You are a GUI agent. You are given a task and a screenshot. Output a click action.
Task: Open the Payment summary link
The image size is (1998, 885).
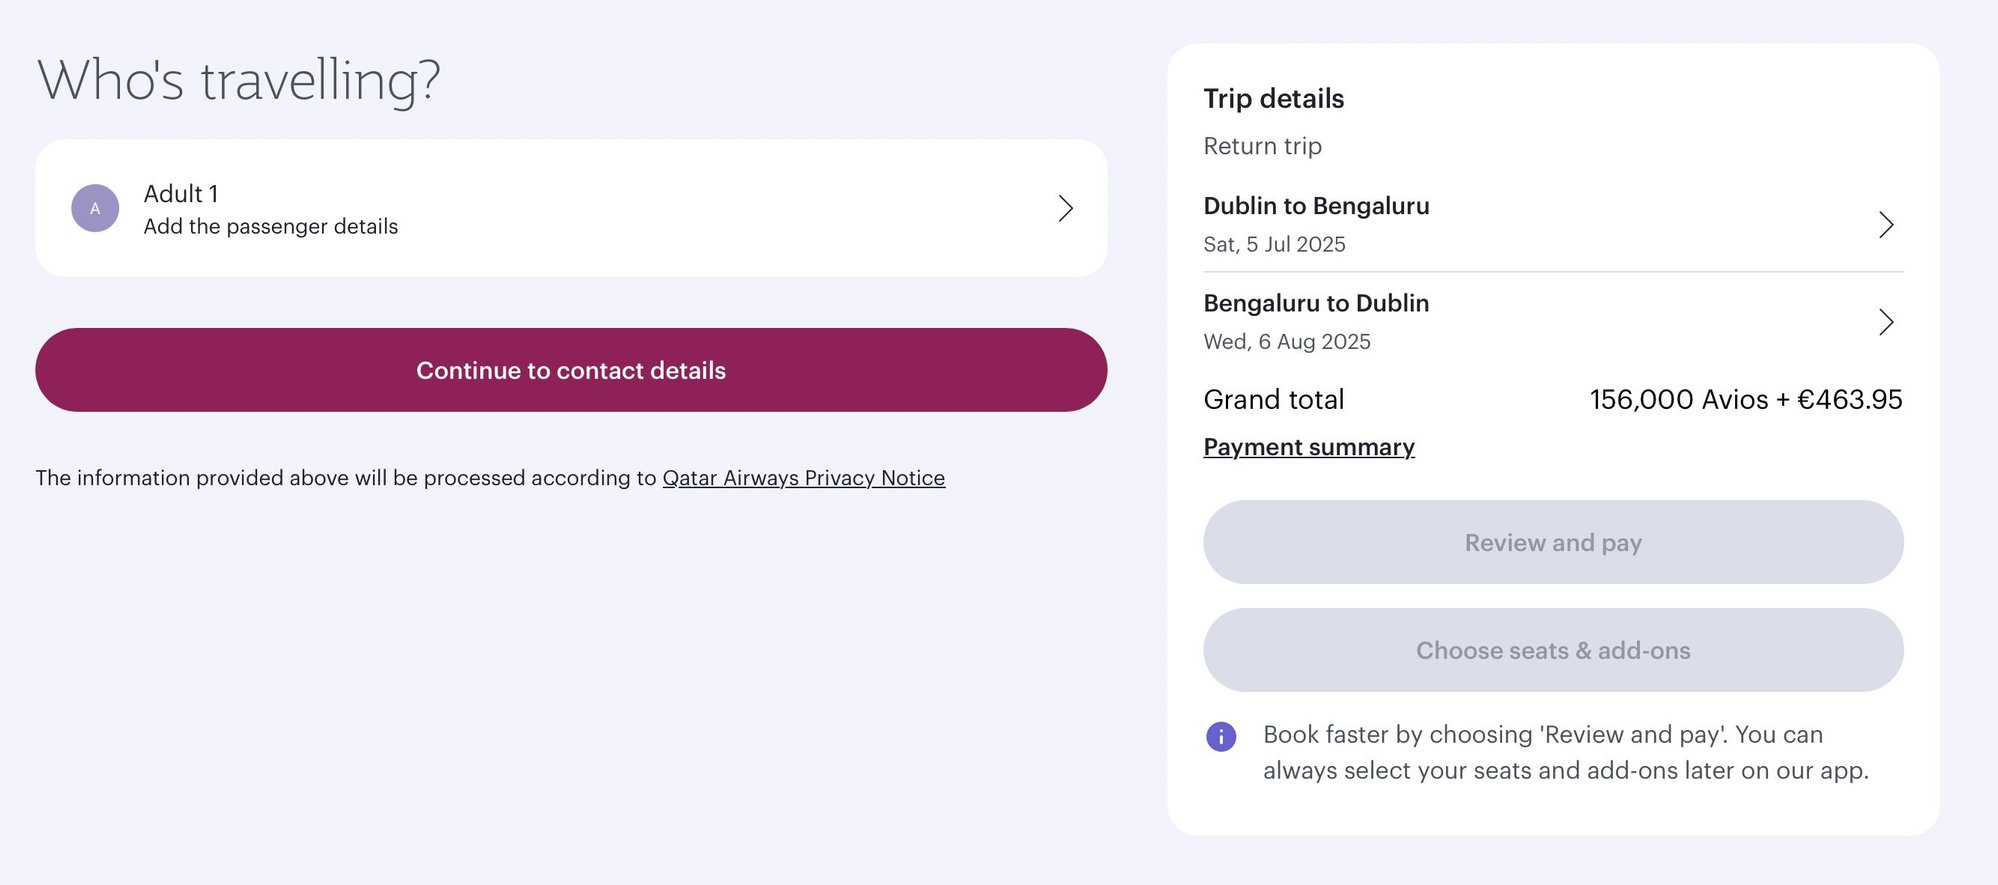(1308, 447)
